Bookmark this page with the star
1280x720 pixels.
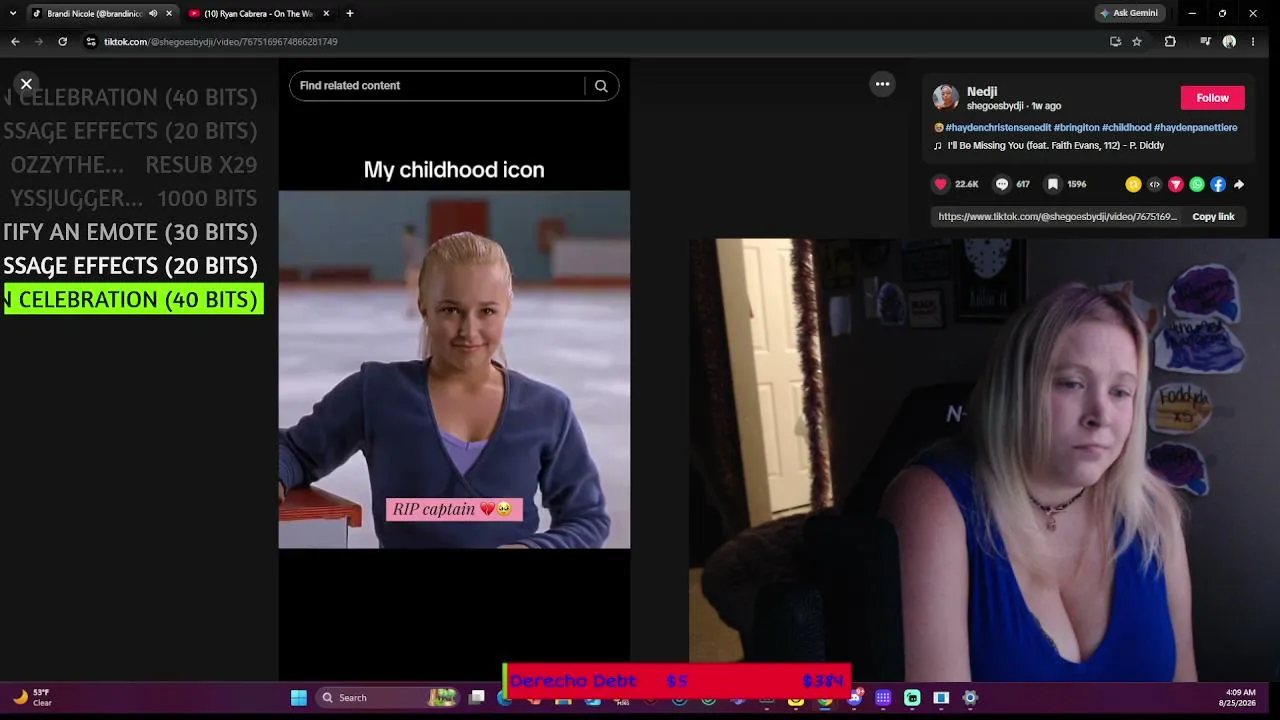(1137, 42)
